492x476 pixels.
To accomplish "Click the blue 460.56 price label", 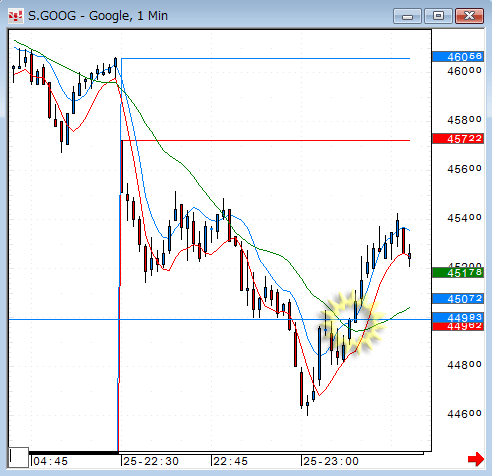I will (457, 57).
